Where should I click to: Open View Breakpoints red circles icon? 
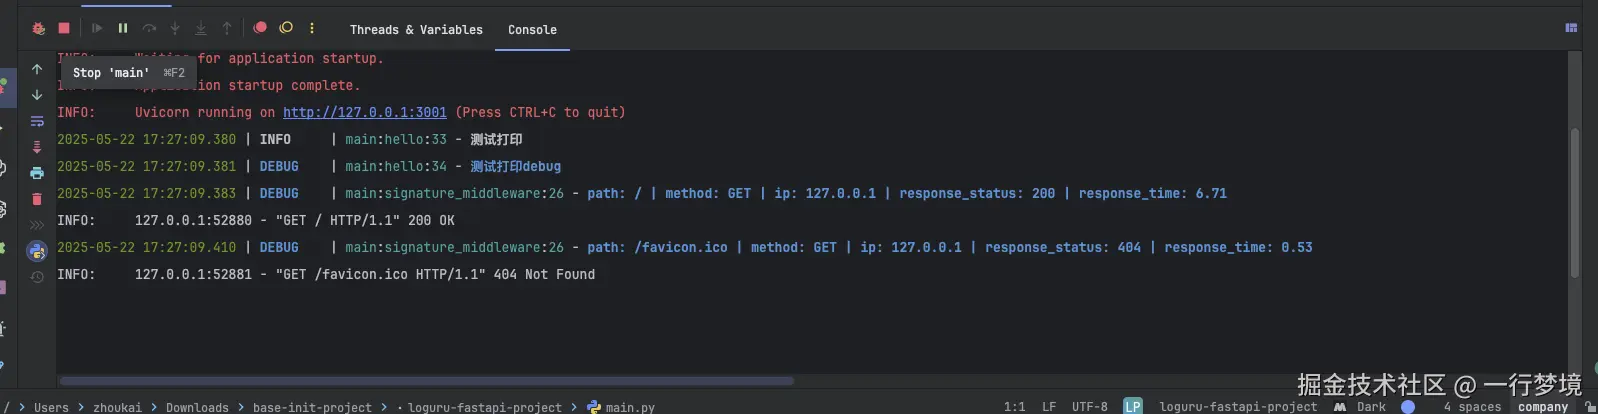click(x=260, y=28)
